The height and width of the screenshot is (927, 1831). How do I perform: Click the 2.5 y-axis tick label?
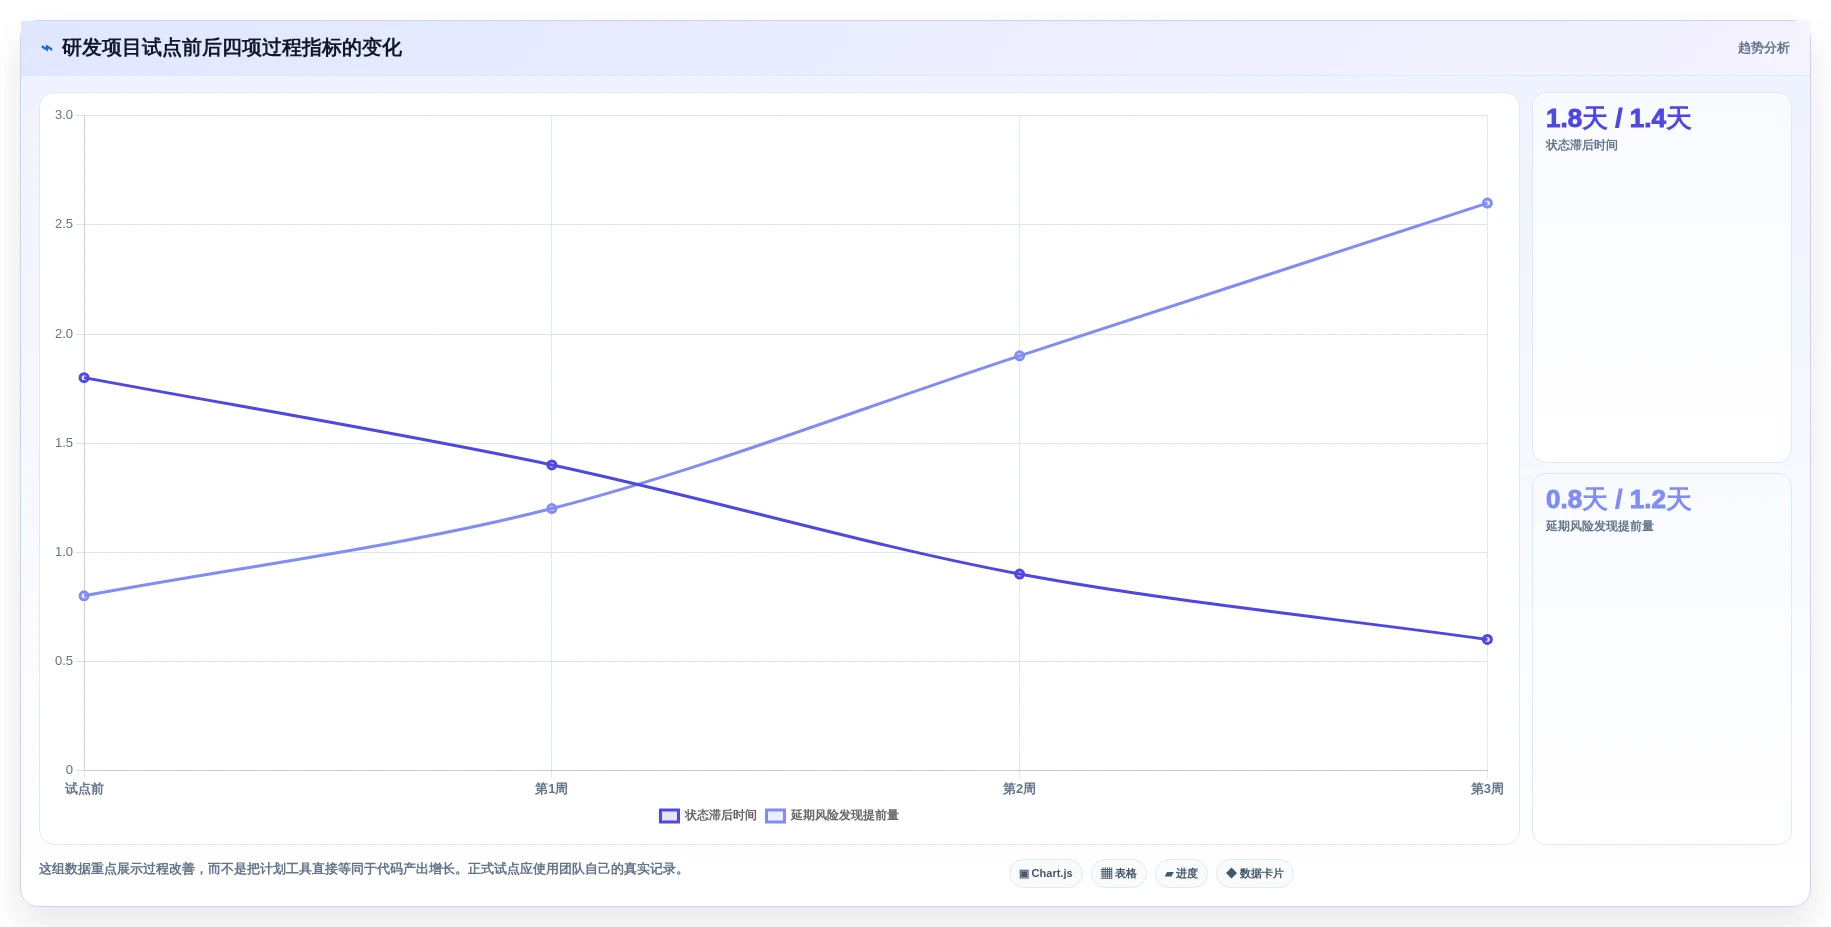64,224
